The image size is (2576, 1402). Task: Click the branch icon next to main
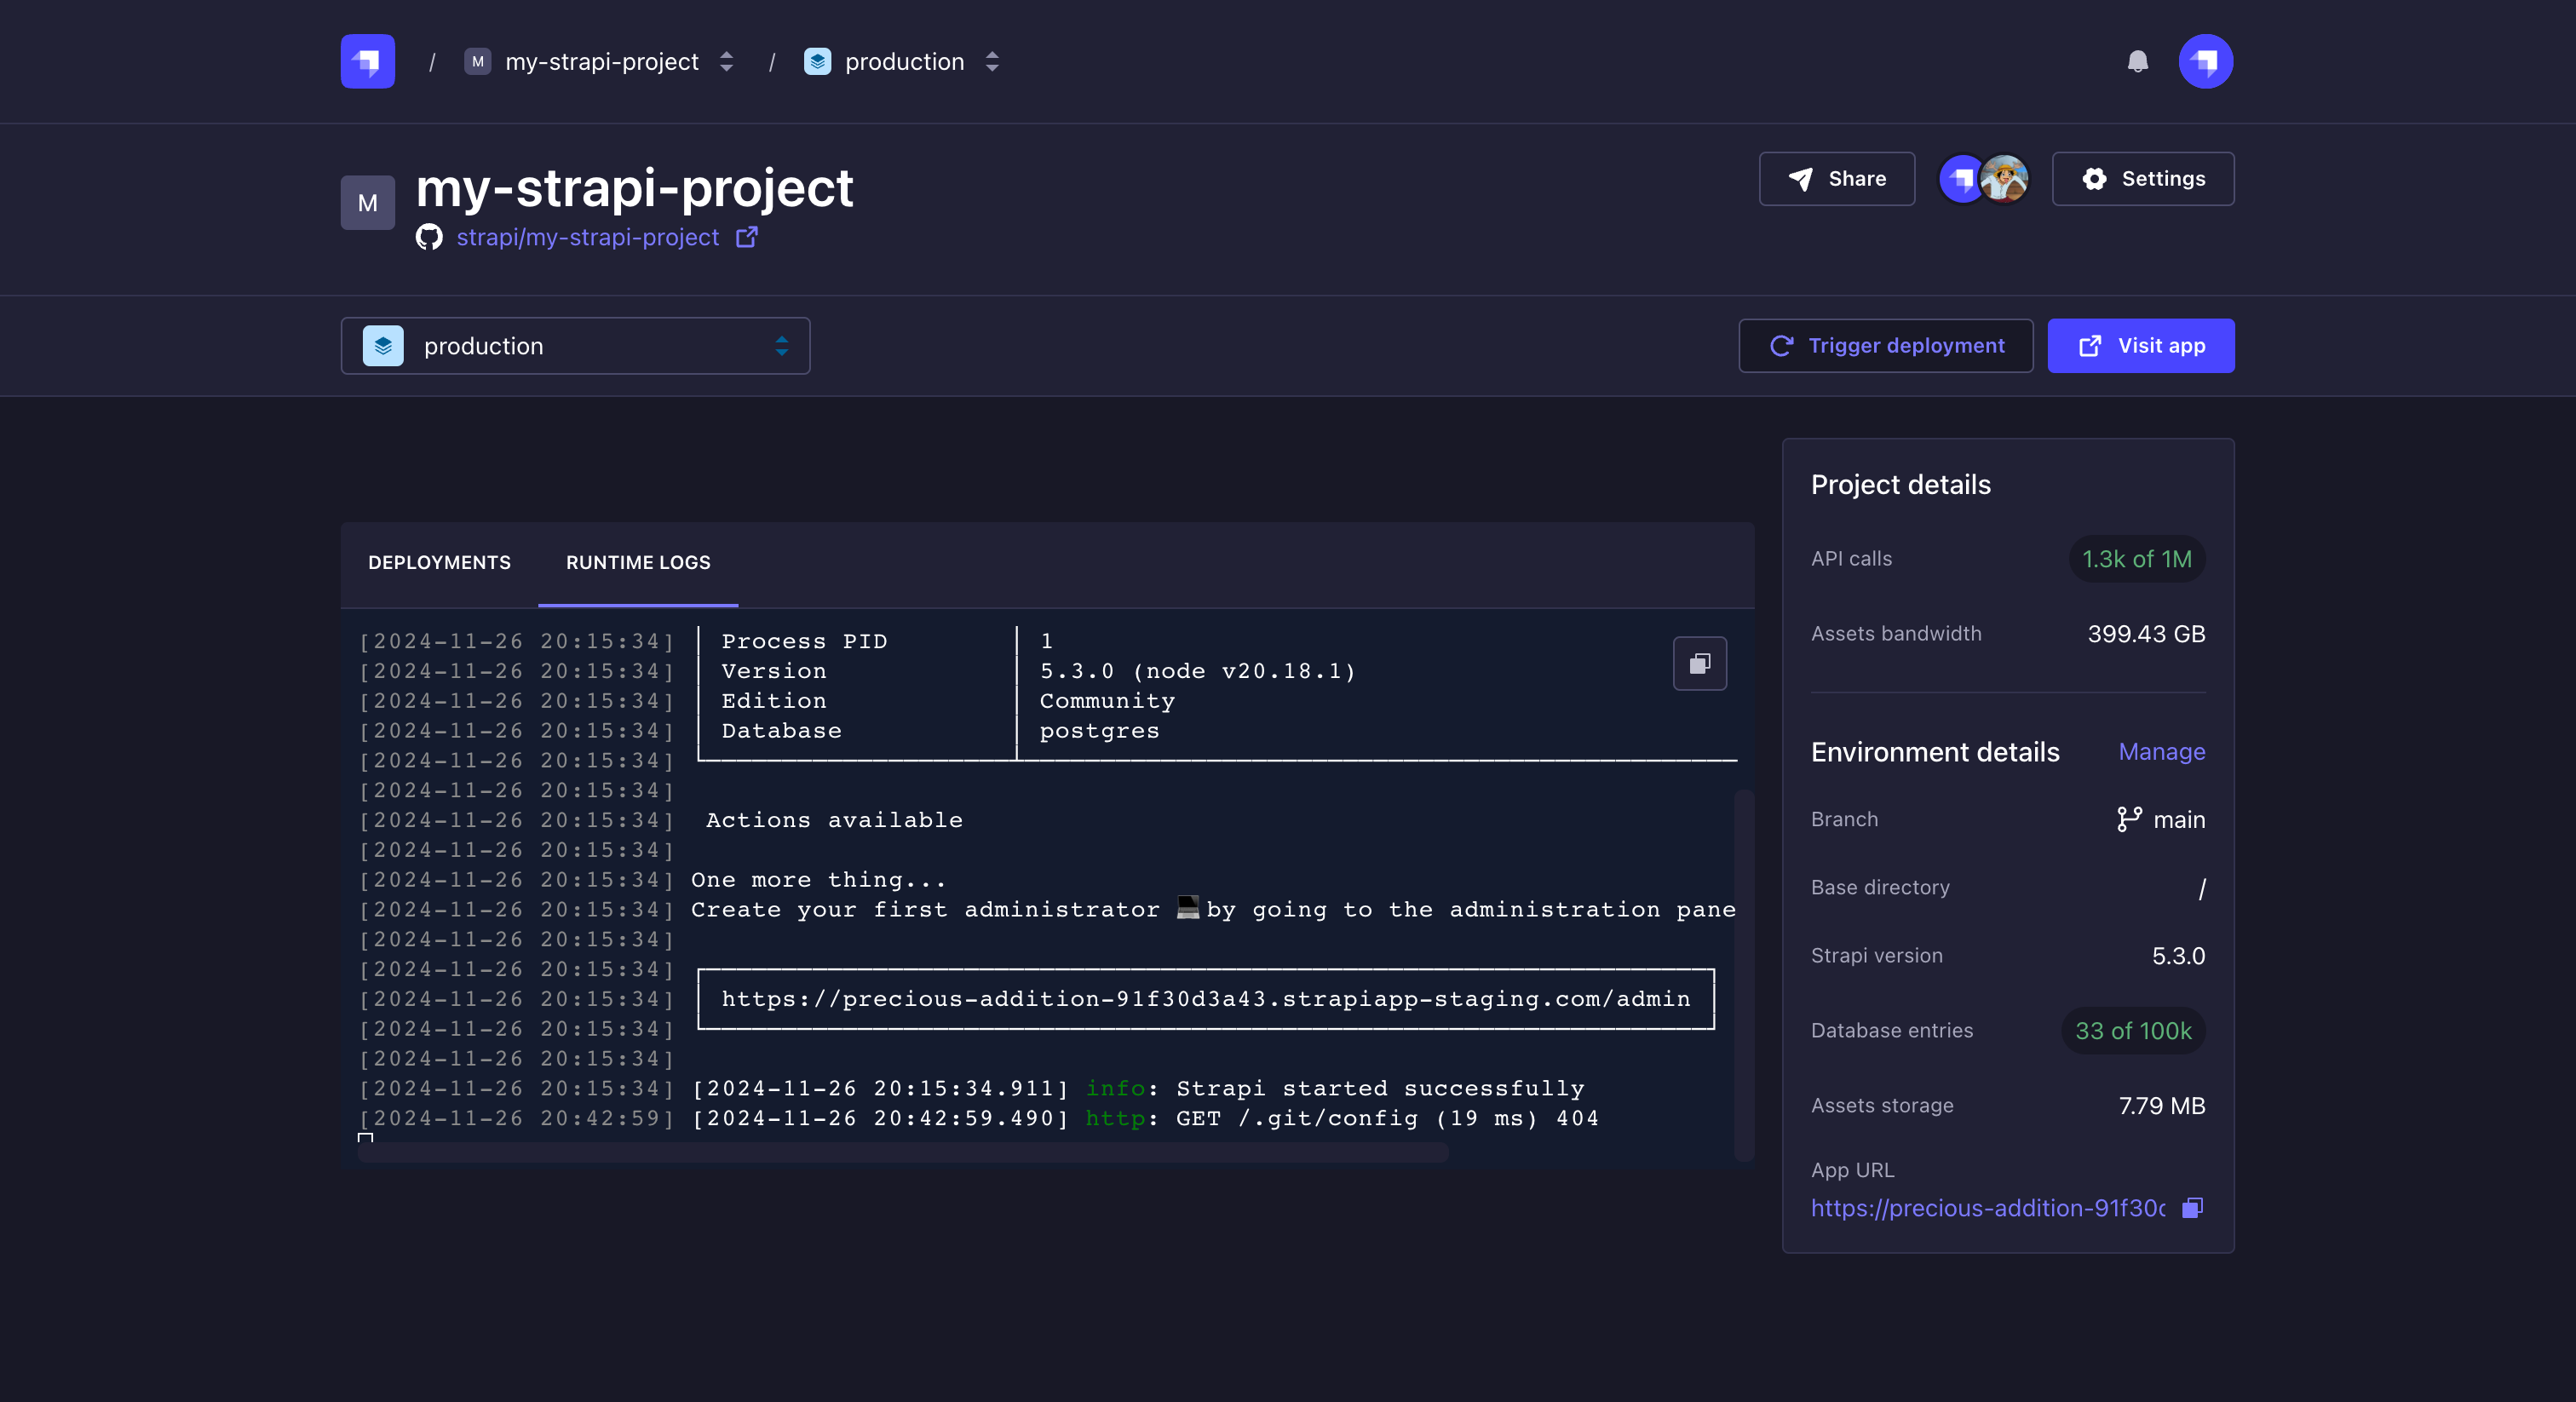click(2128, 819)
